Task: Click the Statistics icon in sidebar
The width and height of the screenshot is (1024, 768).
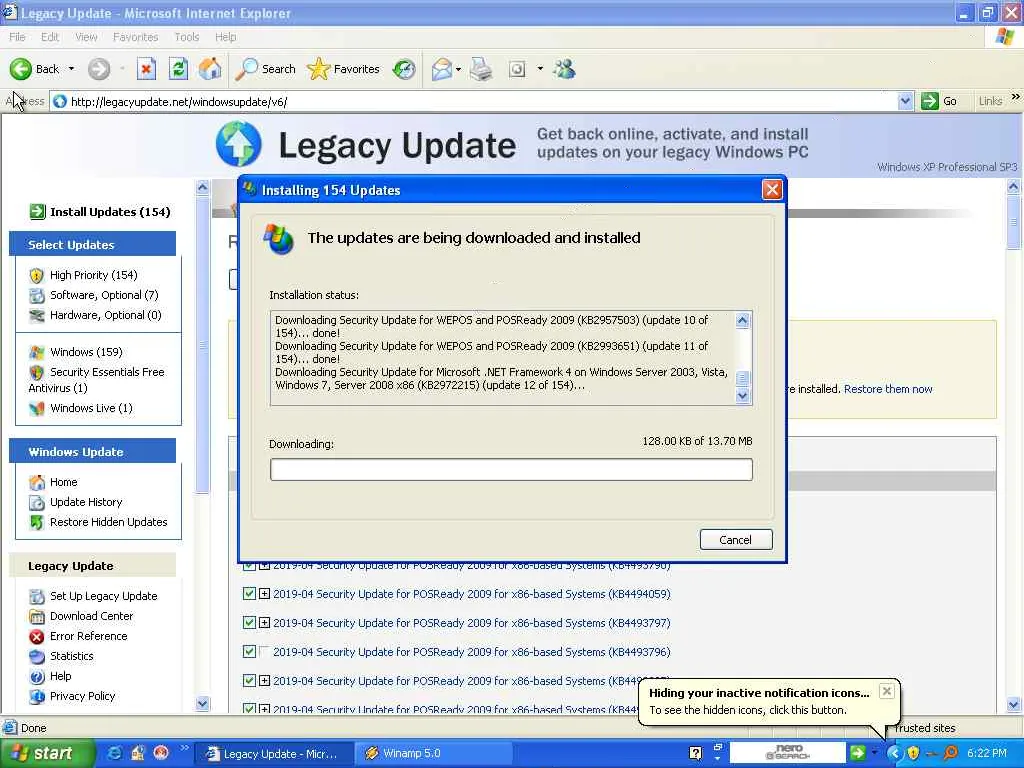Action: [x=37, y=656]
